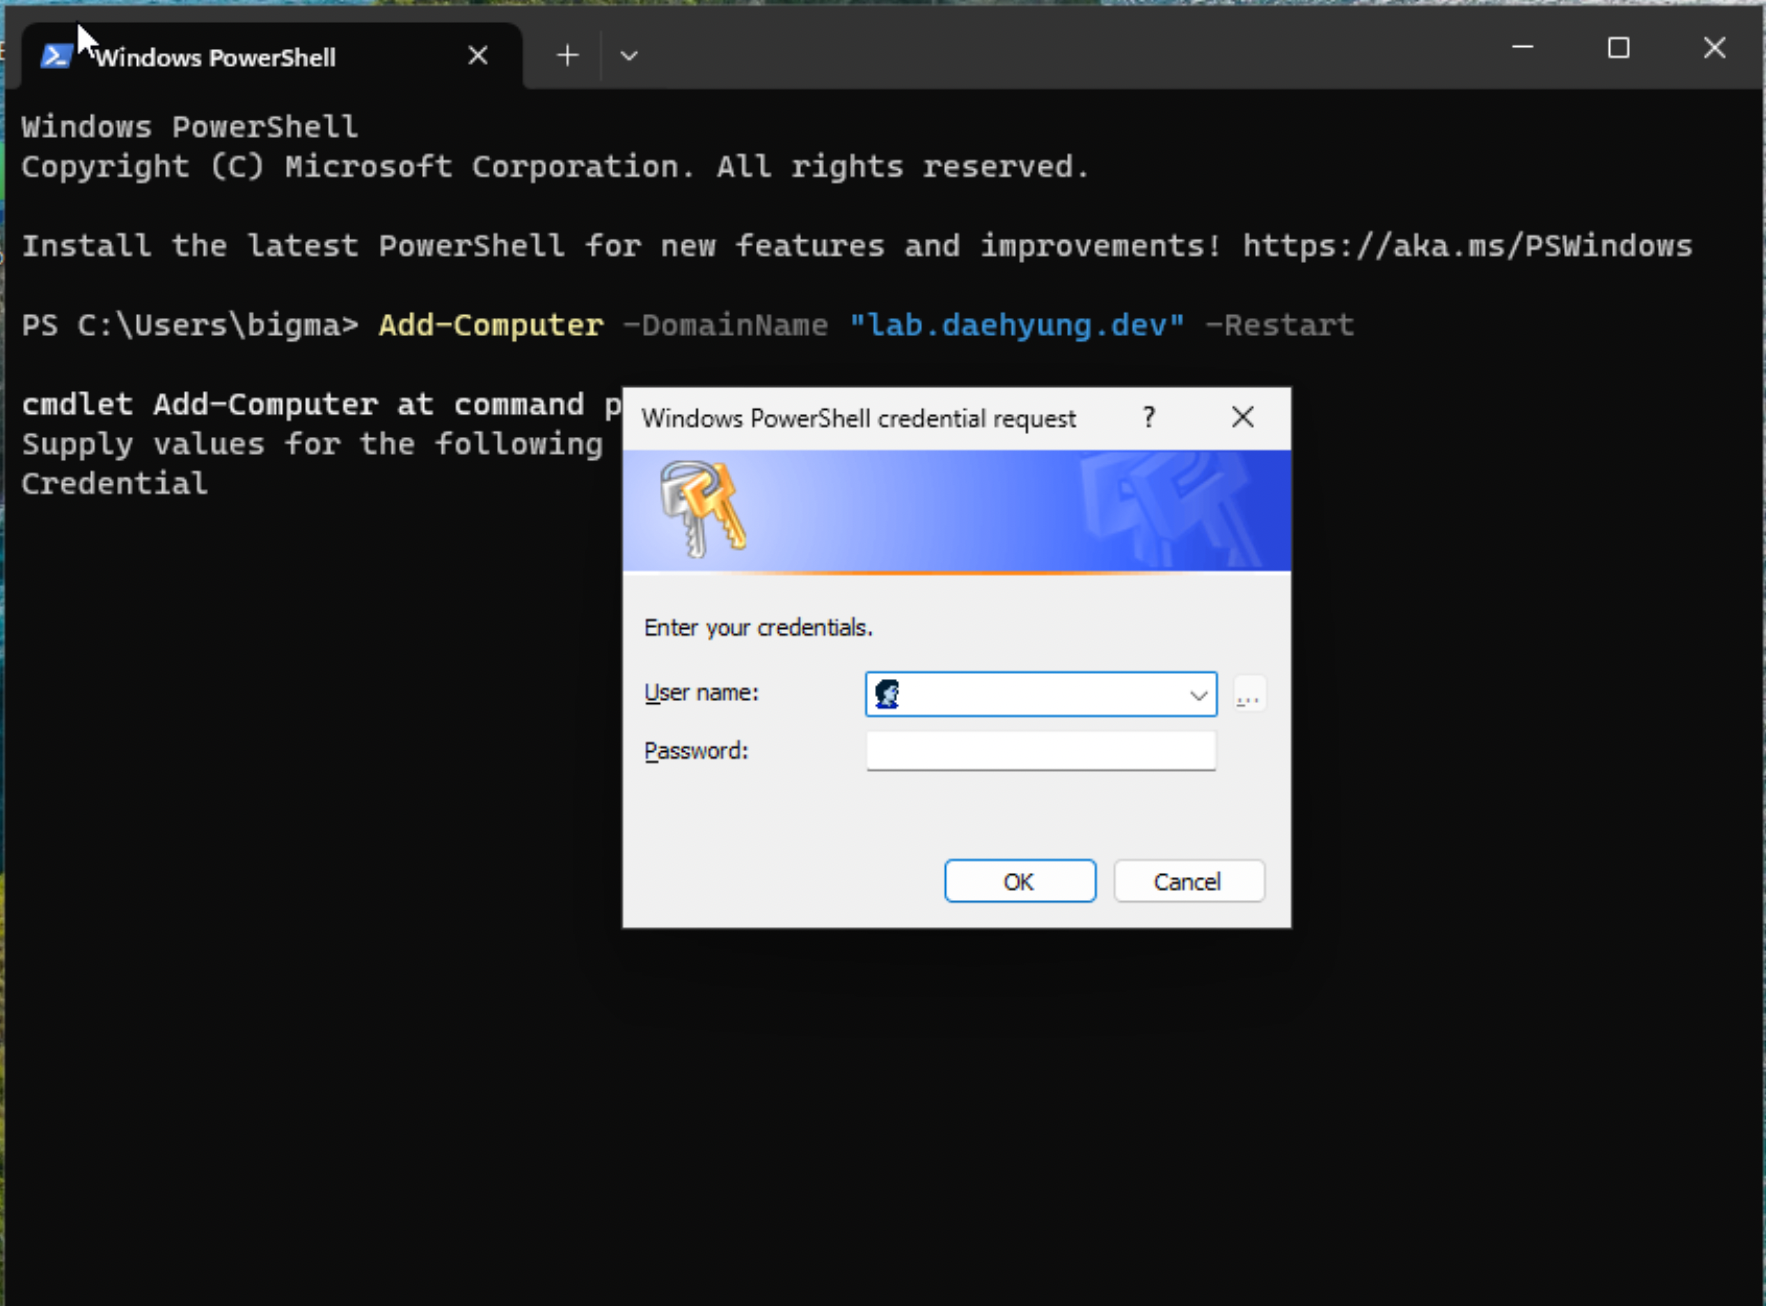
Task: Click the help question mark in dialog
Action: 1149,417
